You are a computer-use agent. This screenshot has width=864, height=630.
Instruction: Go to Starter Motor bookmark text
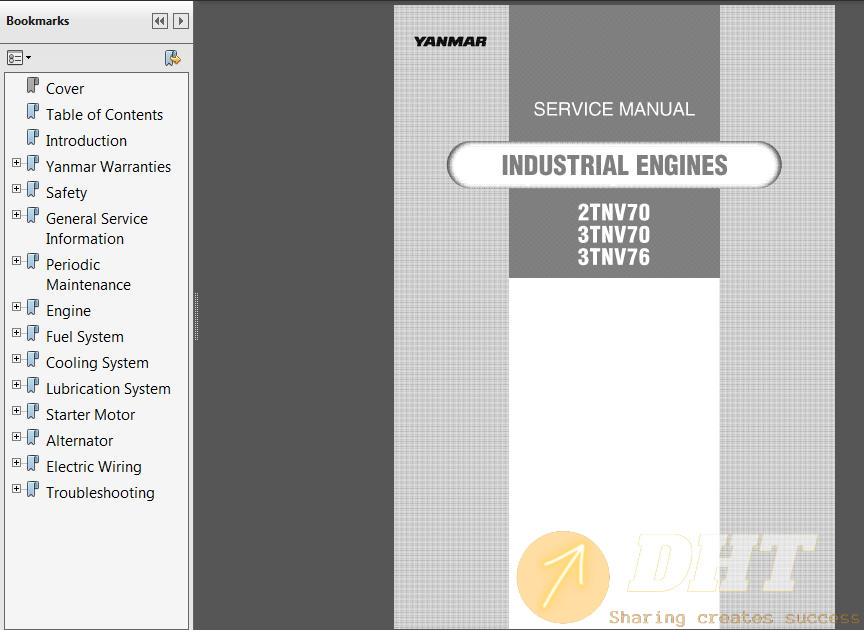(x=90, y=414)
